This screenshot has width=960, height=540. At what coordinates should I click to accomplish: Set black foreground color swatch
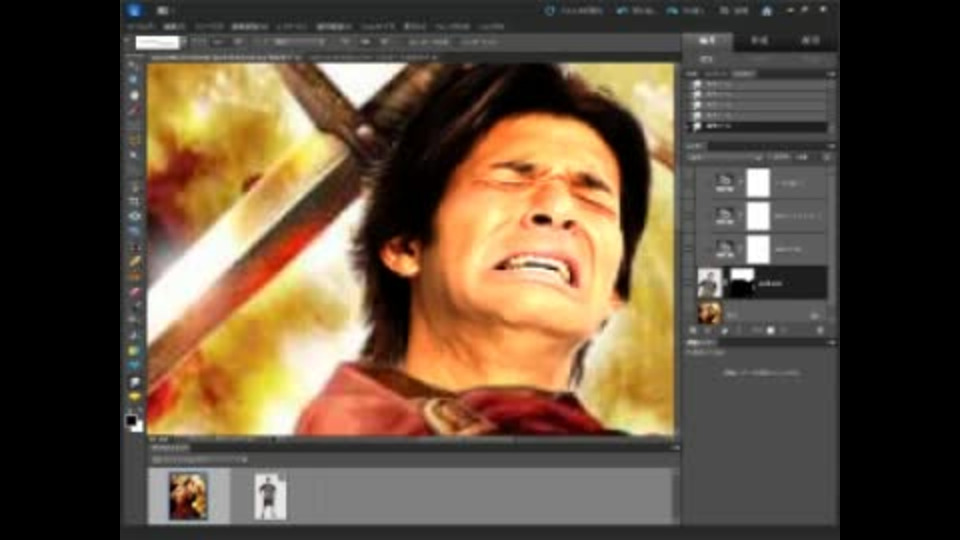pos(130,420)
